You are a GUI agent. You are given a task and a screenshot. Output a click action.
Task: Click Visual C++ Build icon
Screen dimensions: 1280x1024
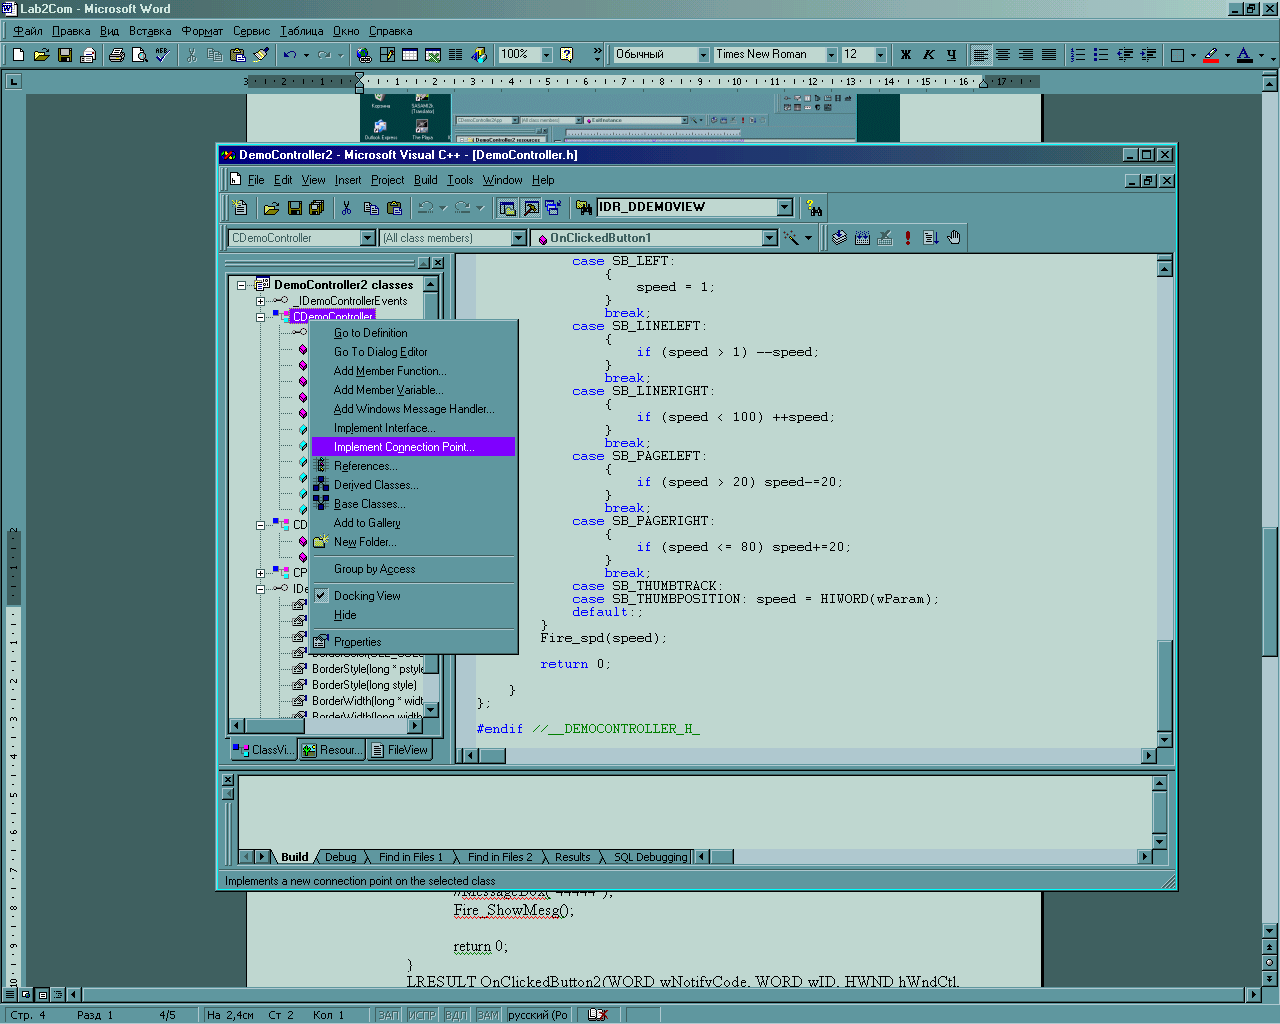pyautogui.click(x=862, y=238)
